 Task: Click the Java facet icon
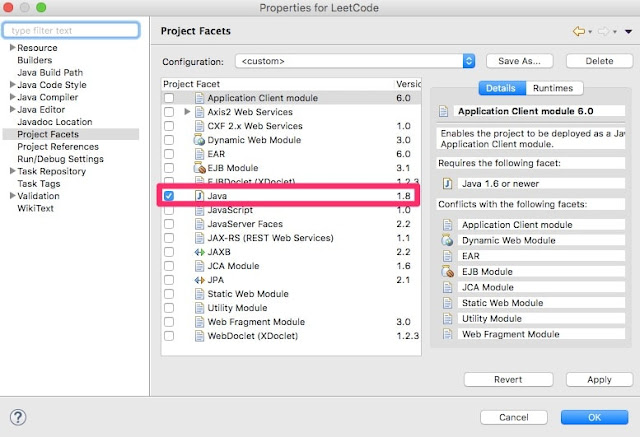[199, 196]
